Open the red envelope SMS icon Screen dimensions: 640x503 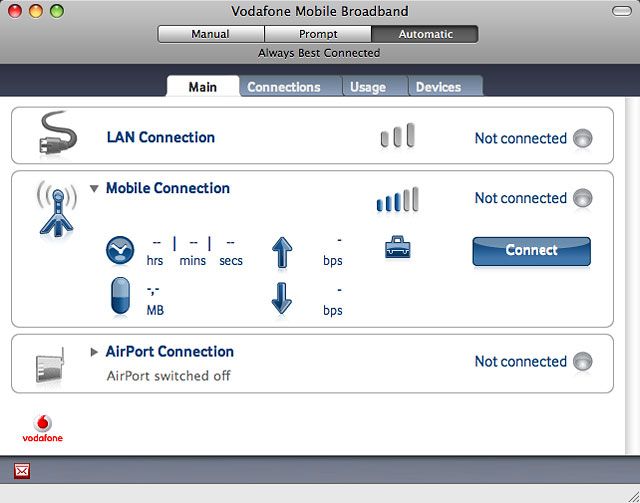[22, 470]
